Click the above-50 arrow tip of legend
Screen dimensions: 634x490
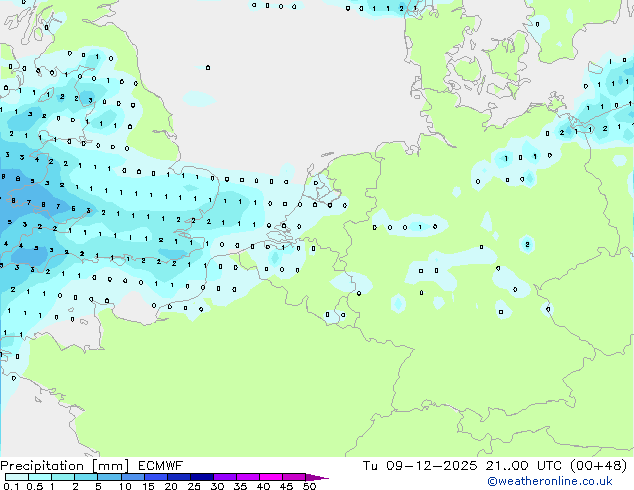[317, 477]
